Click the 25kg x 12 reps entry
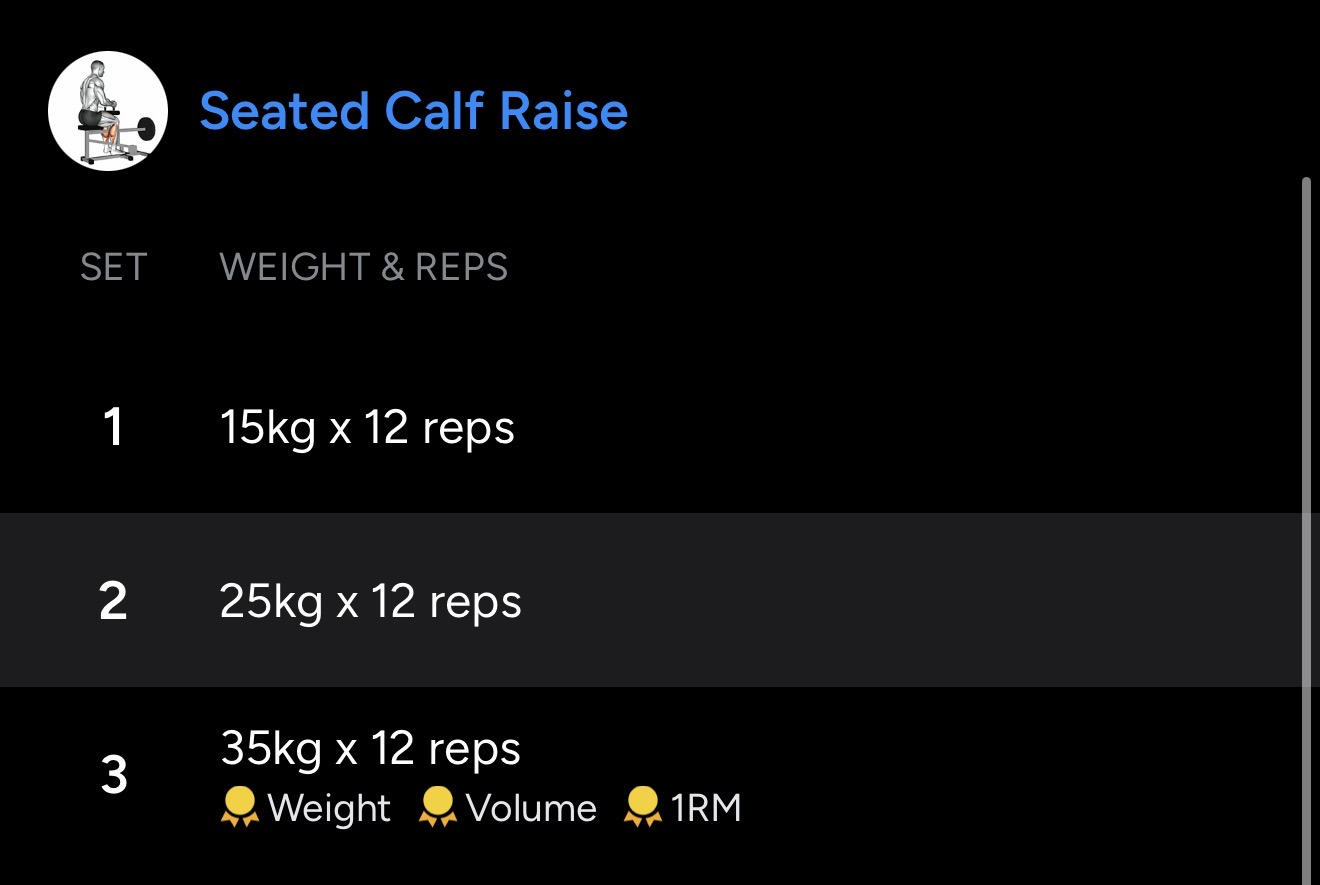 (x=370, y=602)
